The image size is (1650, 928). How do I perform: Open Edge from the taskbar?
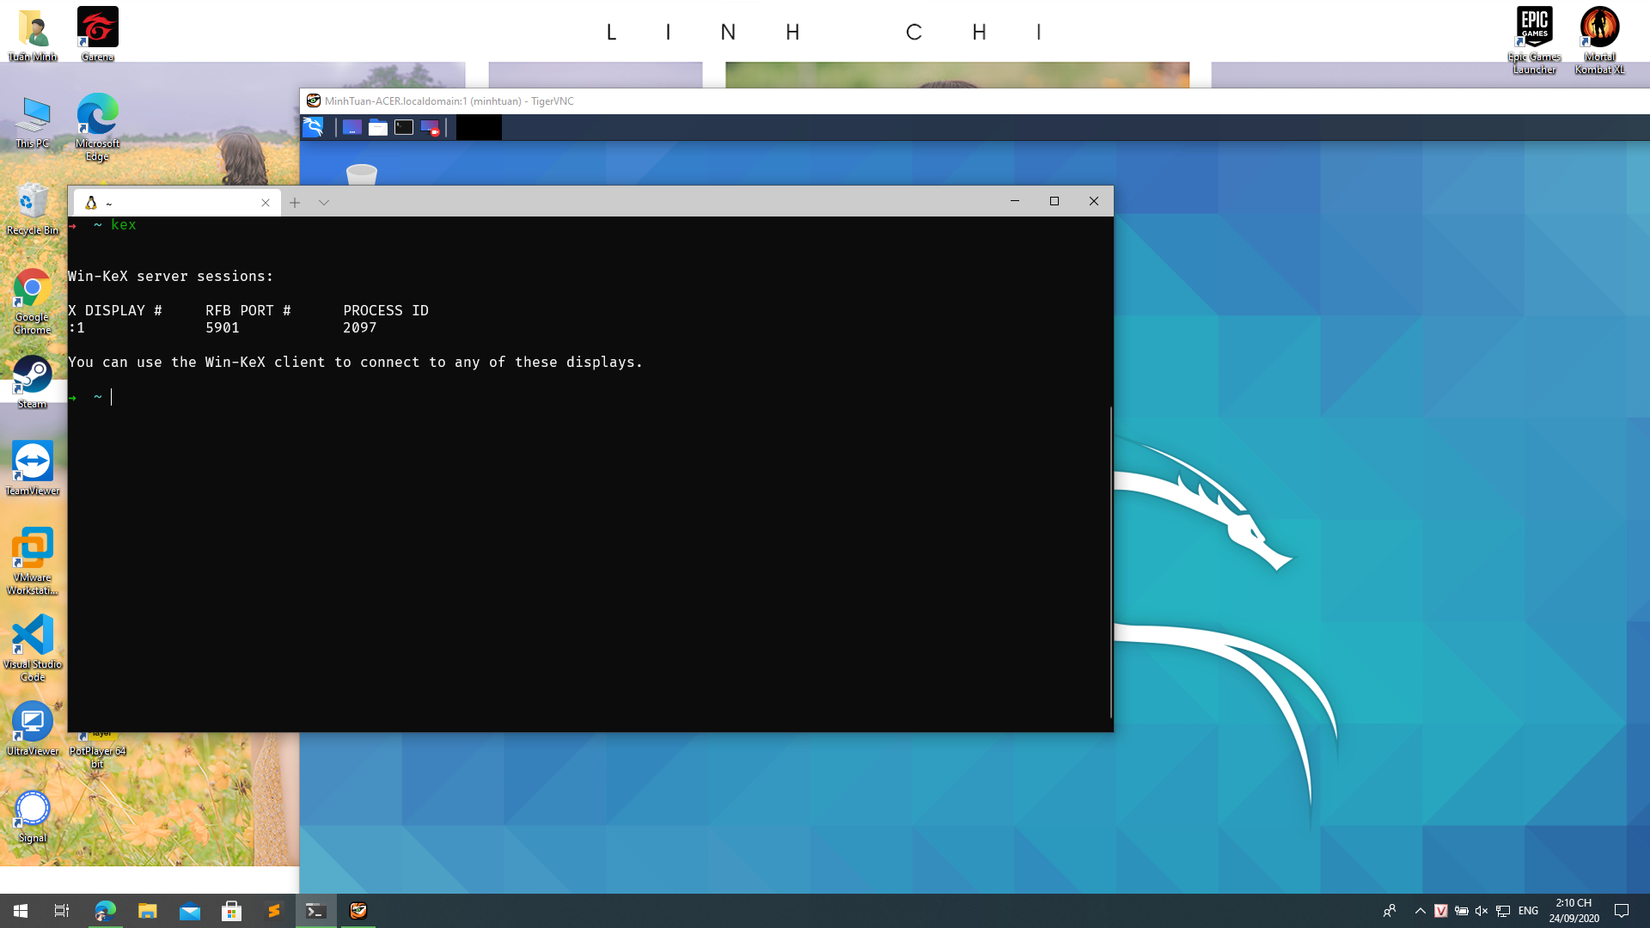(105, 911)
